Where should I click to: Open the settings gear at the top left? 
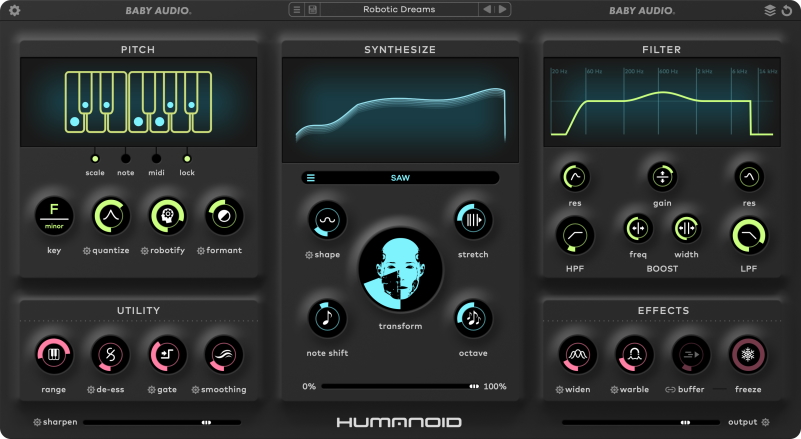pos(14,10)
